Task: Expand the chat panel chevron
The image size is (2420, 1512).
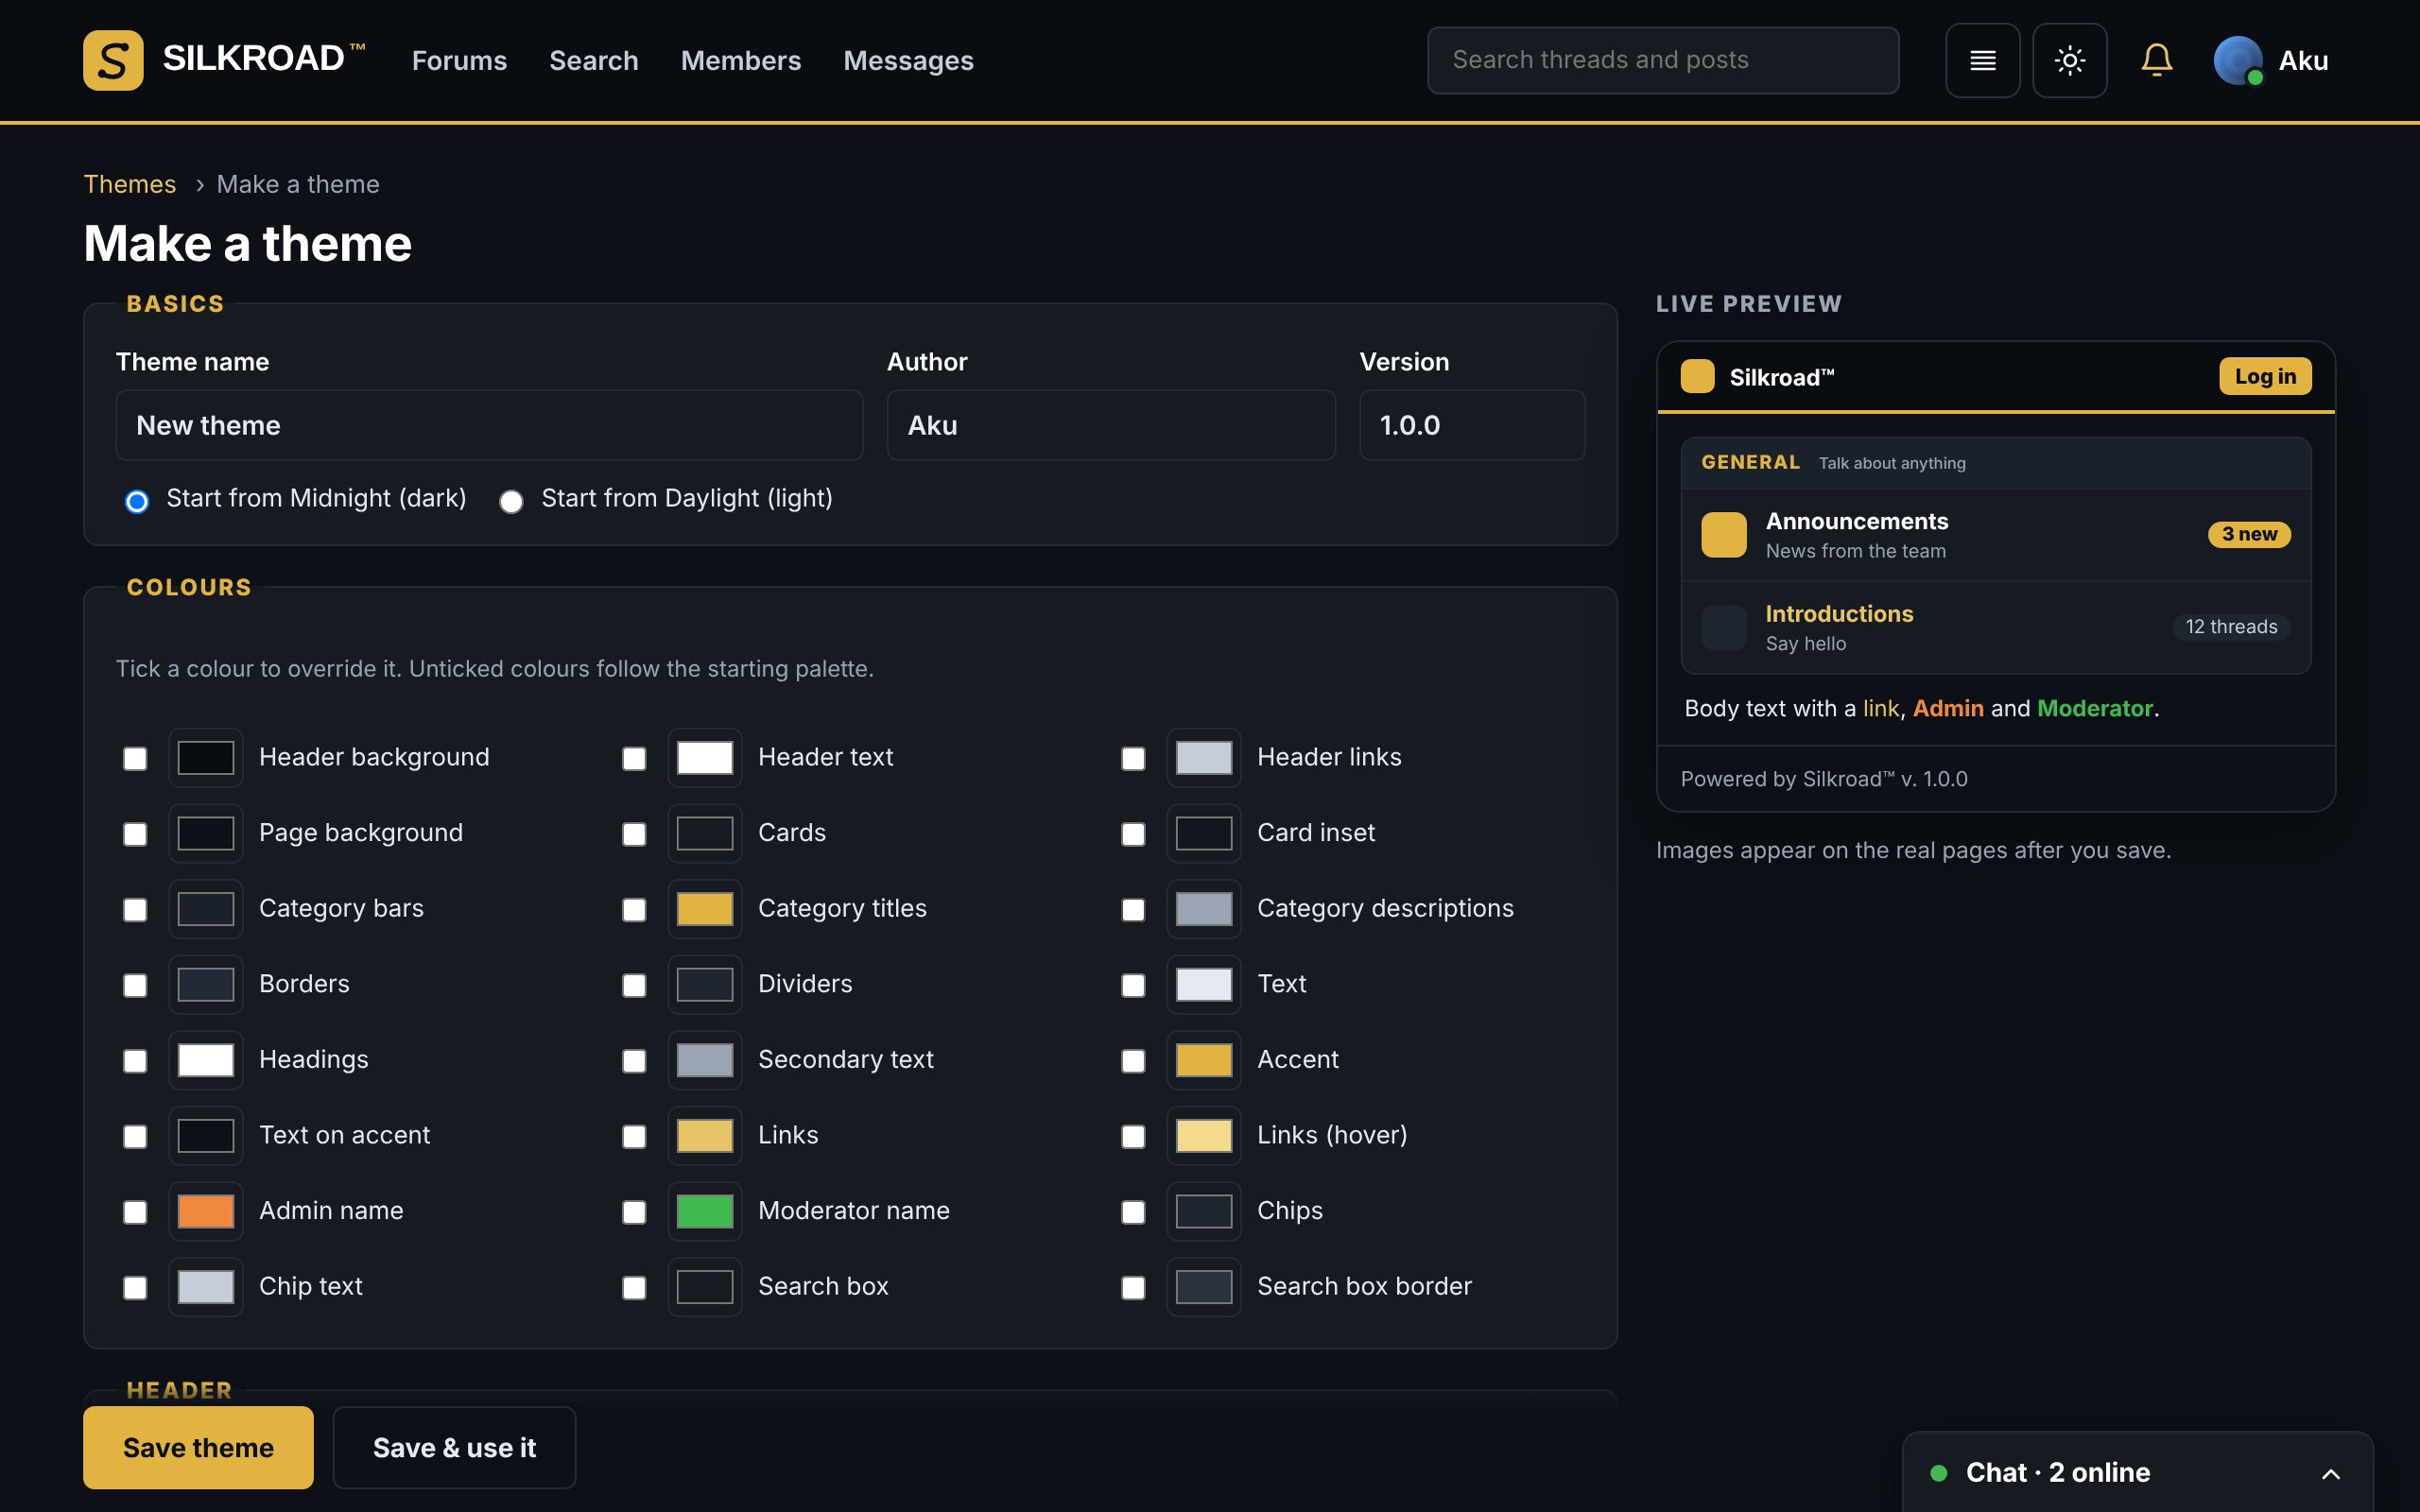Action: (x=2330, y=1473)
